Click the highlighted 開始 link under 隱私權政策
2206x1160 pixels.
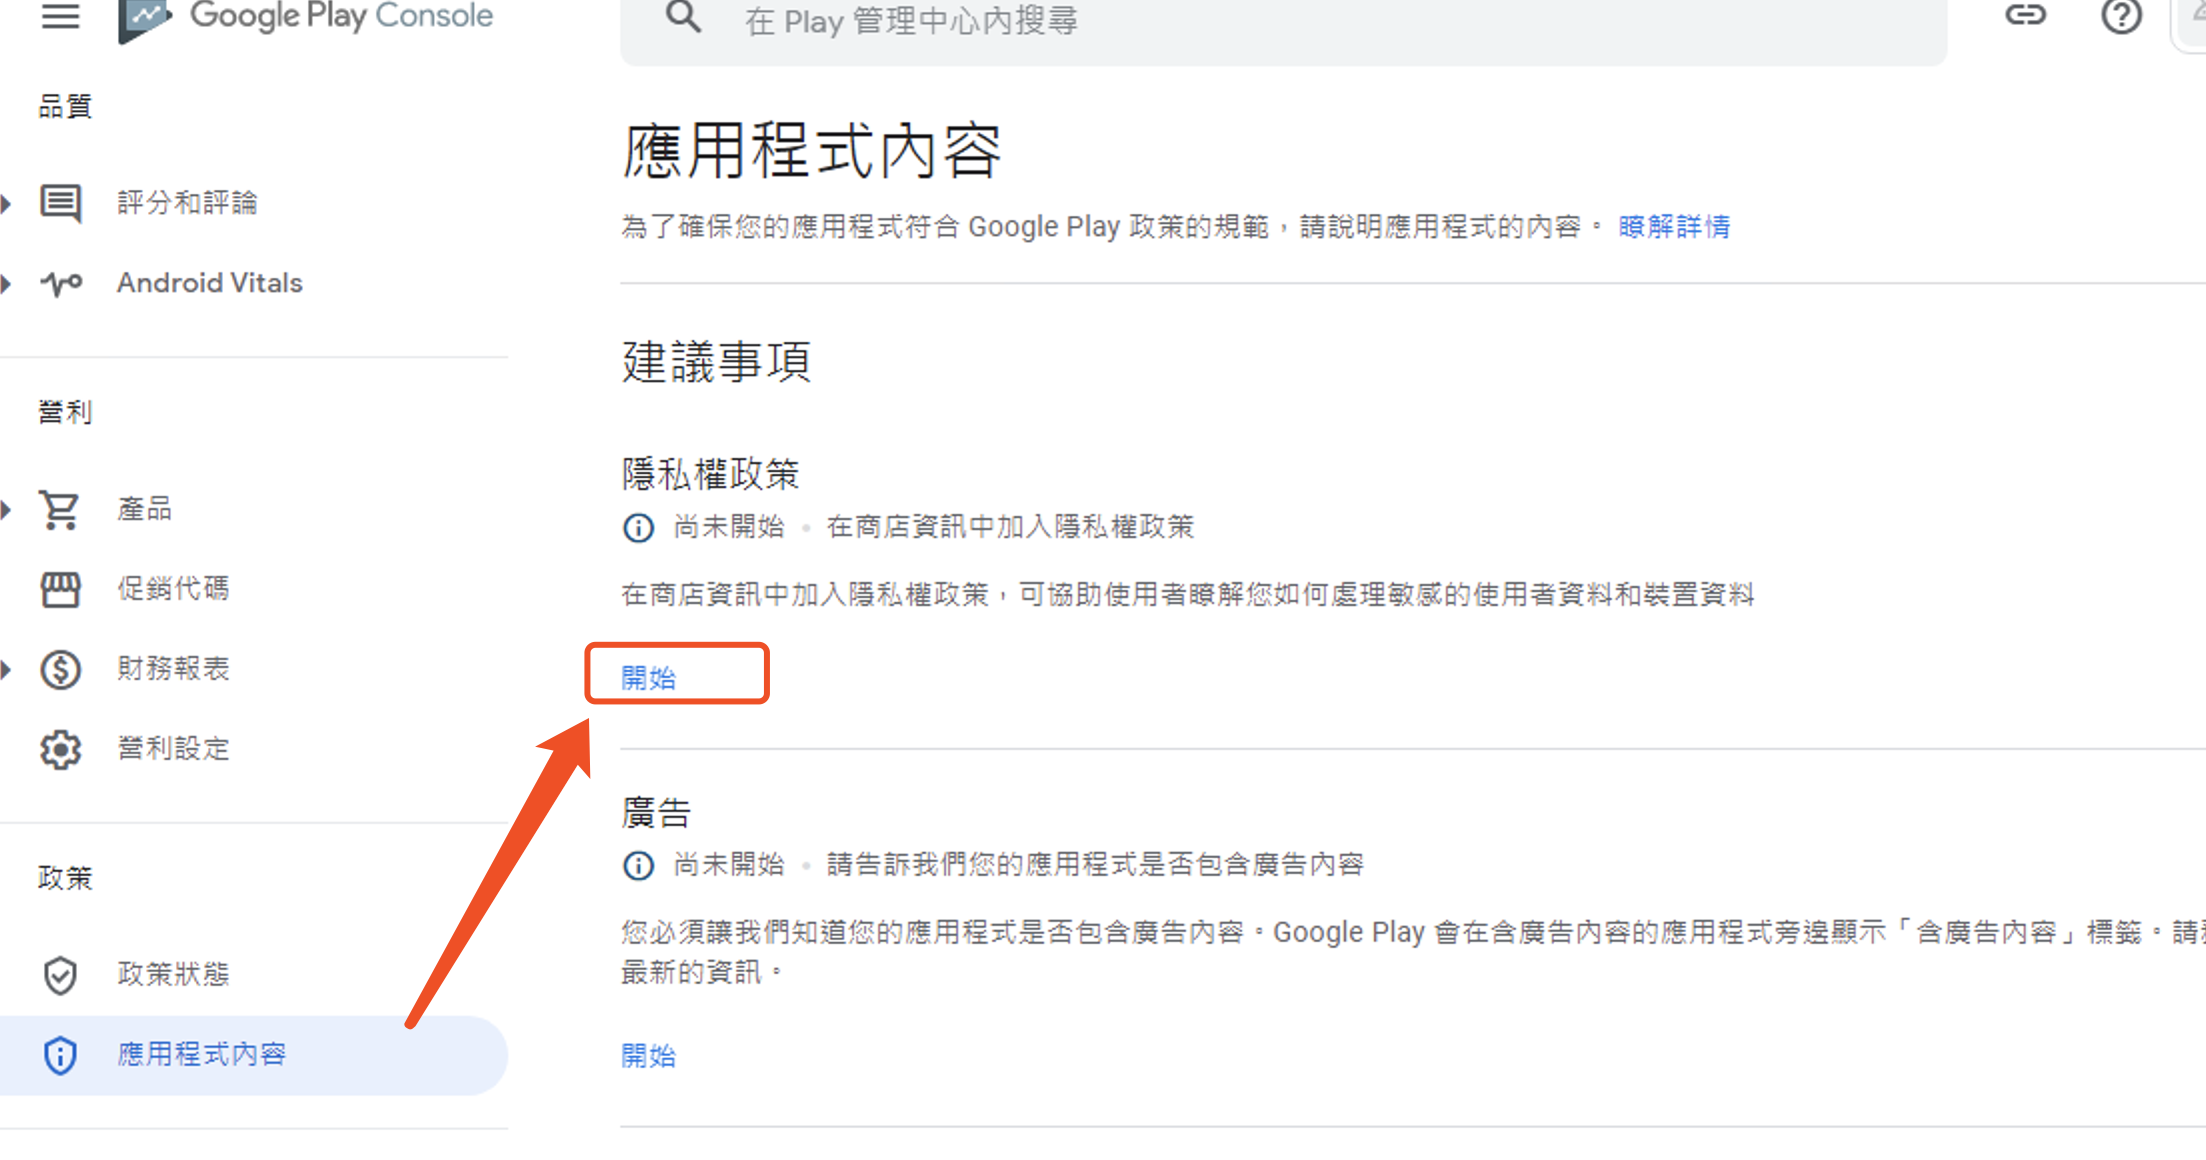(648, 676)
